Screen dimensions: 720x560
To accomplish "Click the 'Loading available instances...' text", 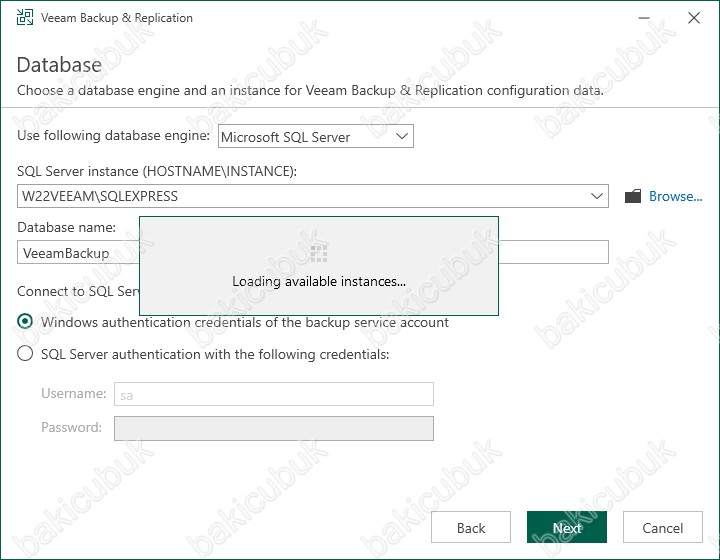I will (319, 281).
